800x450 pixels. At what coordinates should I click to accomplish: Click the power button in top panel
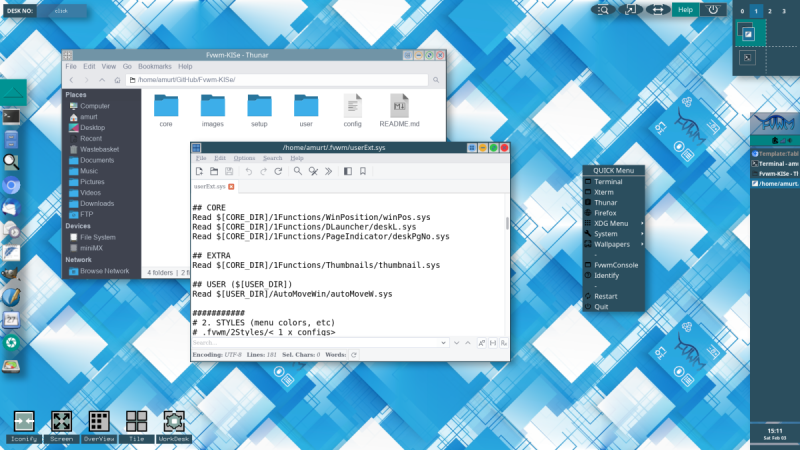point(713,10)
